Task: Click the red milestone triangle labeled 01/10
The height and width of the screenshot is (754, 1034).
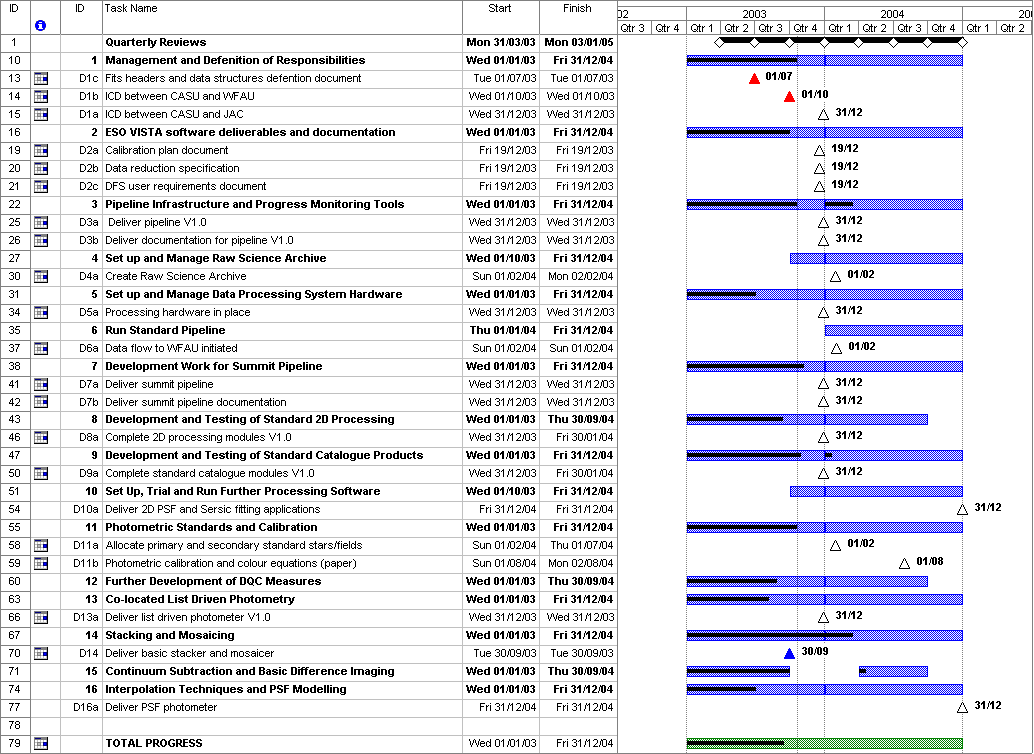Action: point(789,96)
